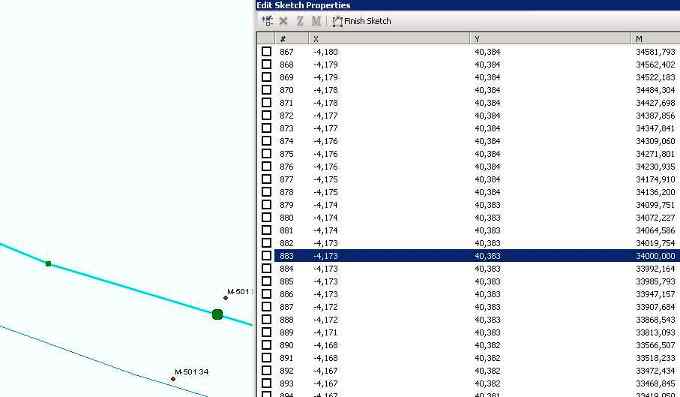Image resolution: width=680 pixels, height=397 pixels.
Task: Click the # column header
Action: coord(291,39)
